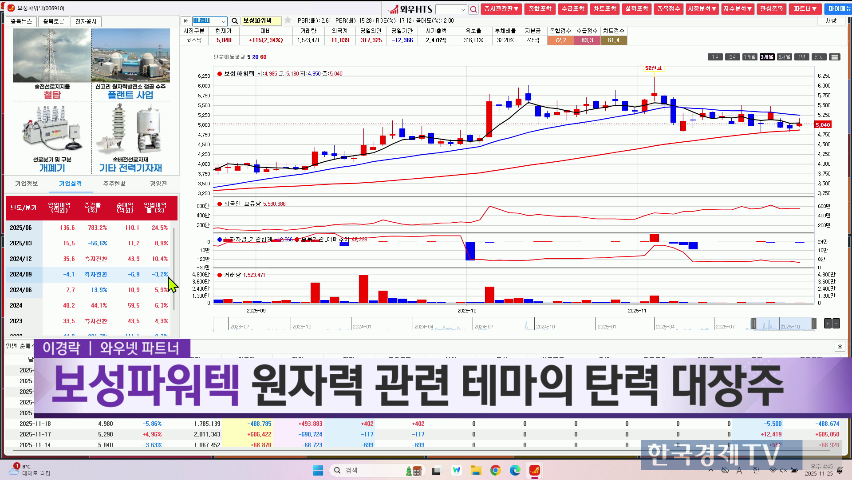852x480 pixels.
Task: Select the 2025/06 row in earnings table
Action: [89, 227]
